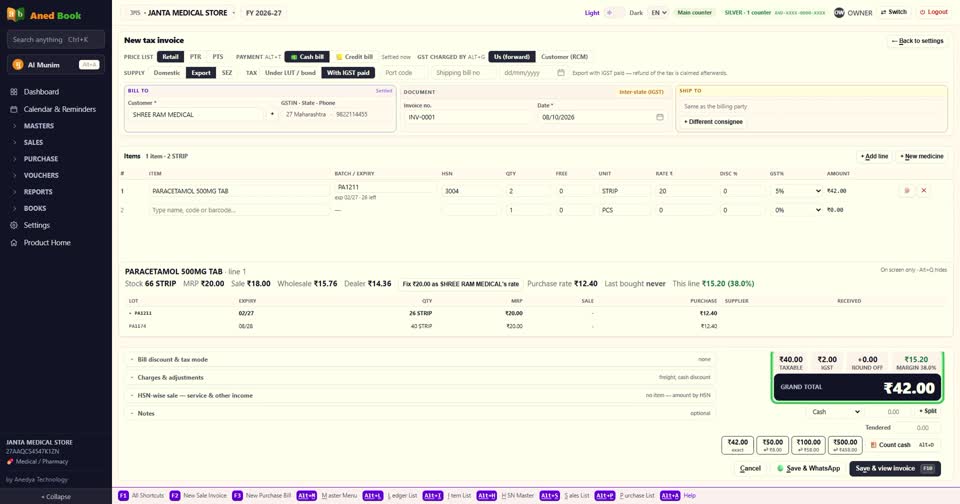Expand the Notes section

420,413
